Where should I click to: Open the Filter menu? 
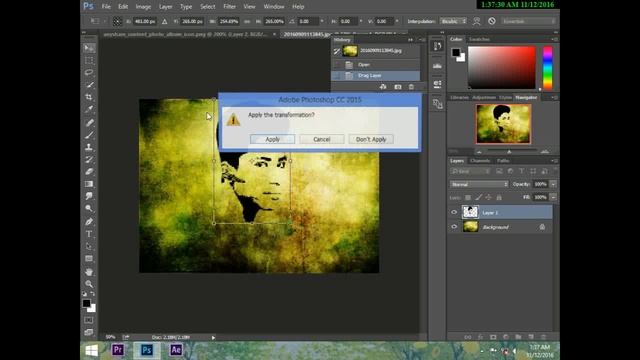pos(229,7)
